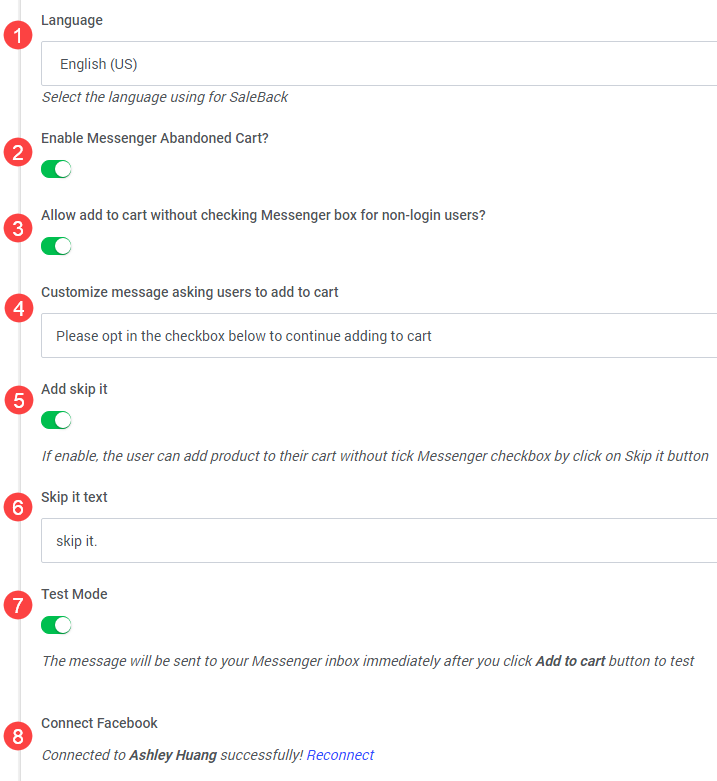
Task: Click the Enable Messenger Abandoned Cart label
Action: tap(155, 138)
